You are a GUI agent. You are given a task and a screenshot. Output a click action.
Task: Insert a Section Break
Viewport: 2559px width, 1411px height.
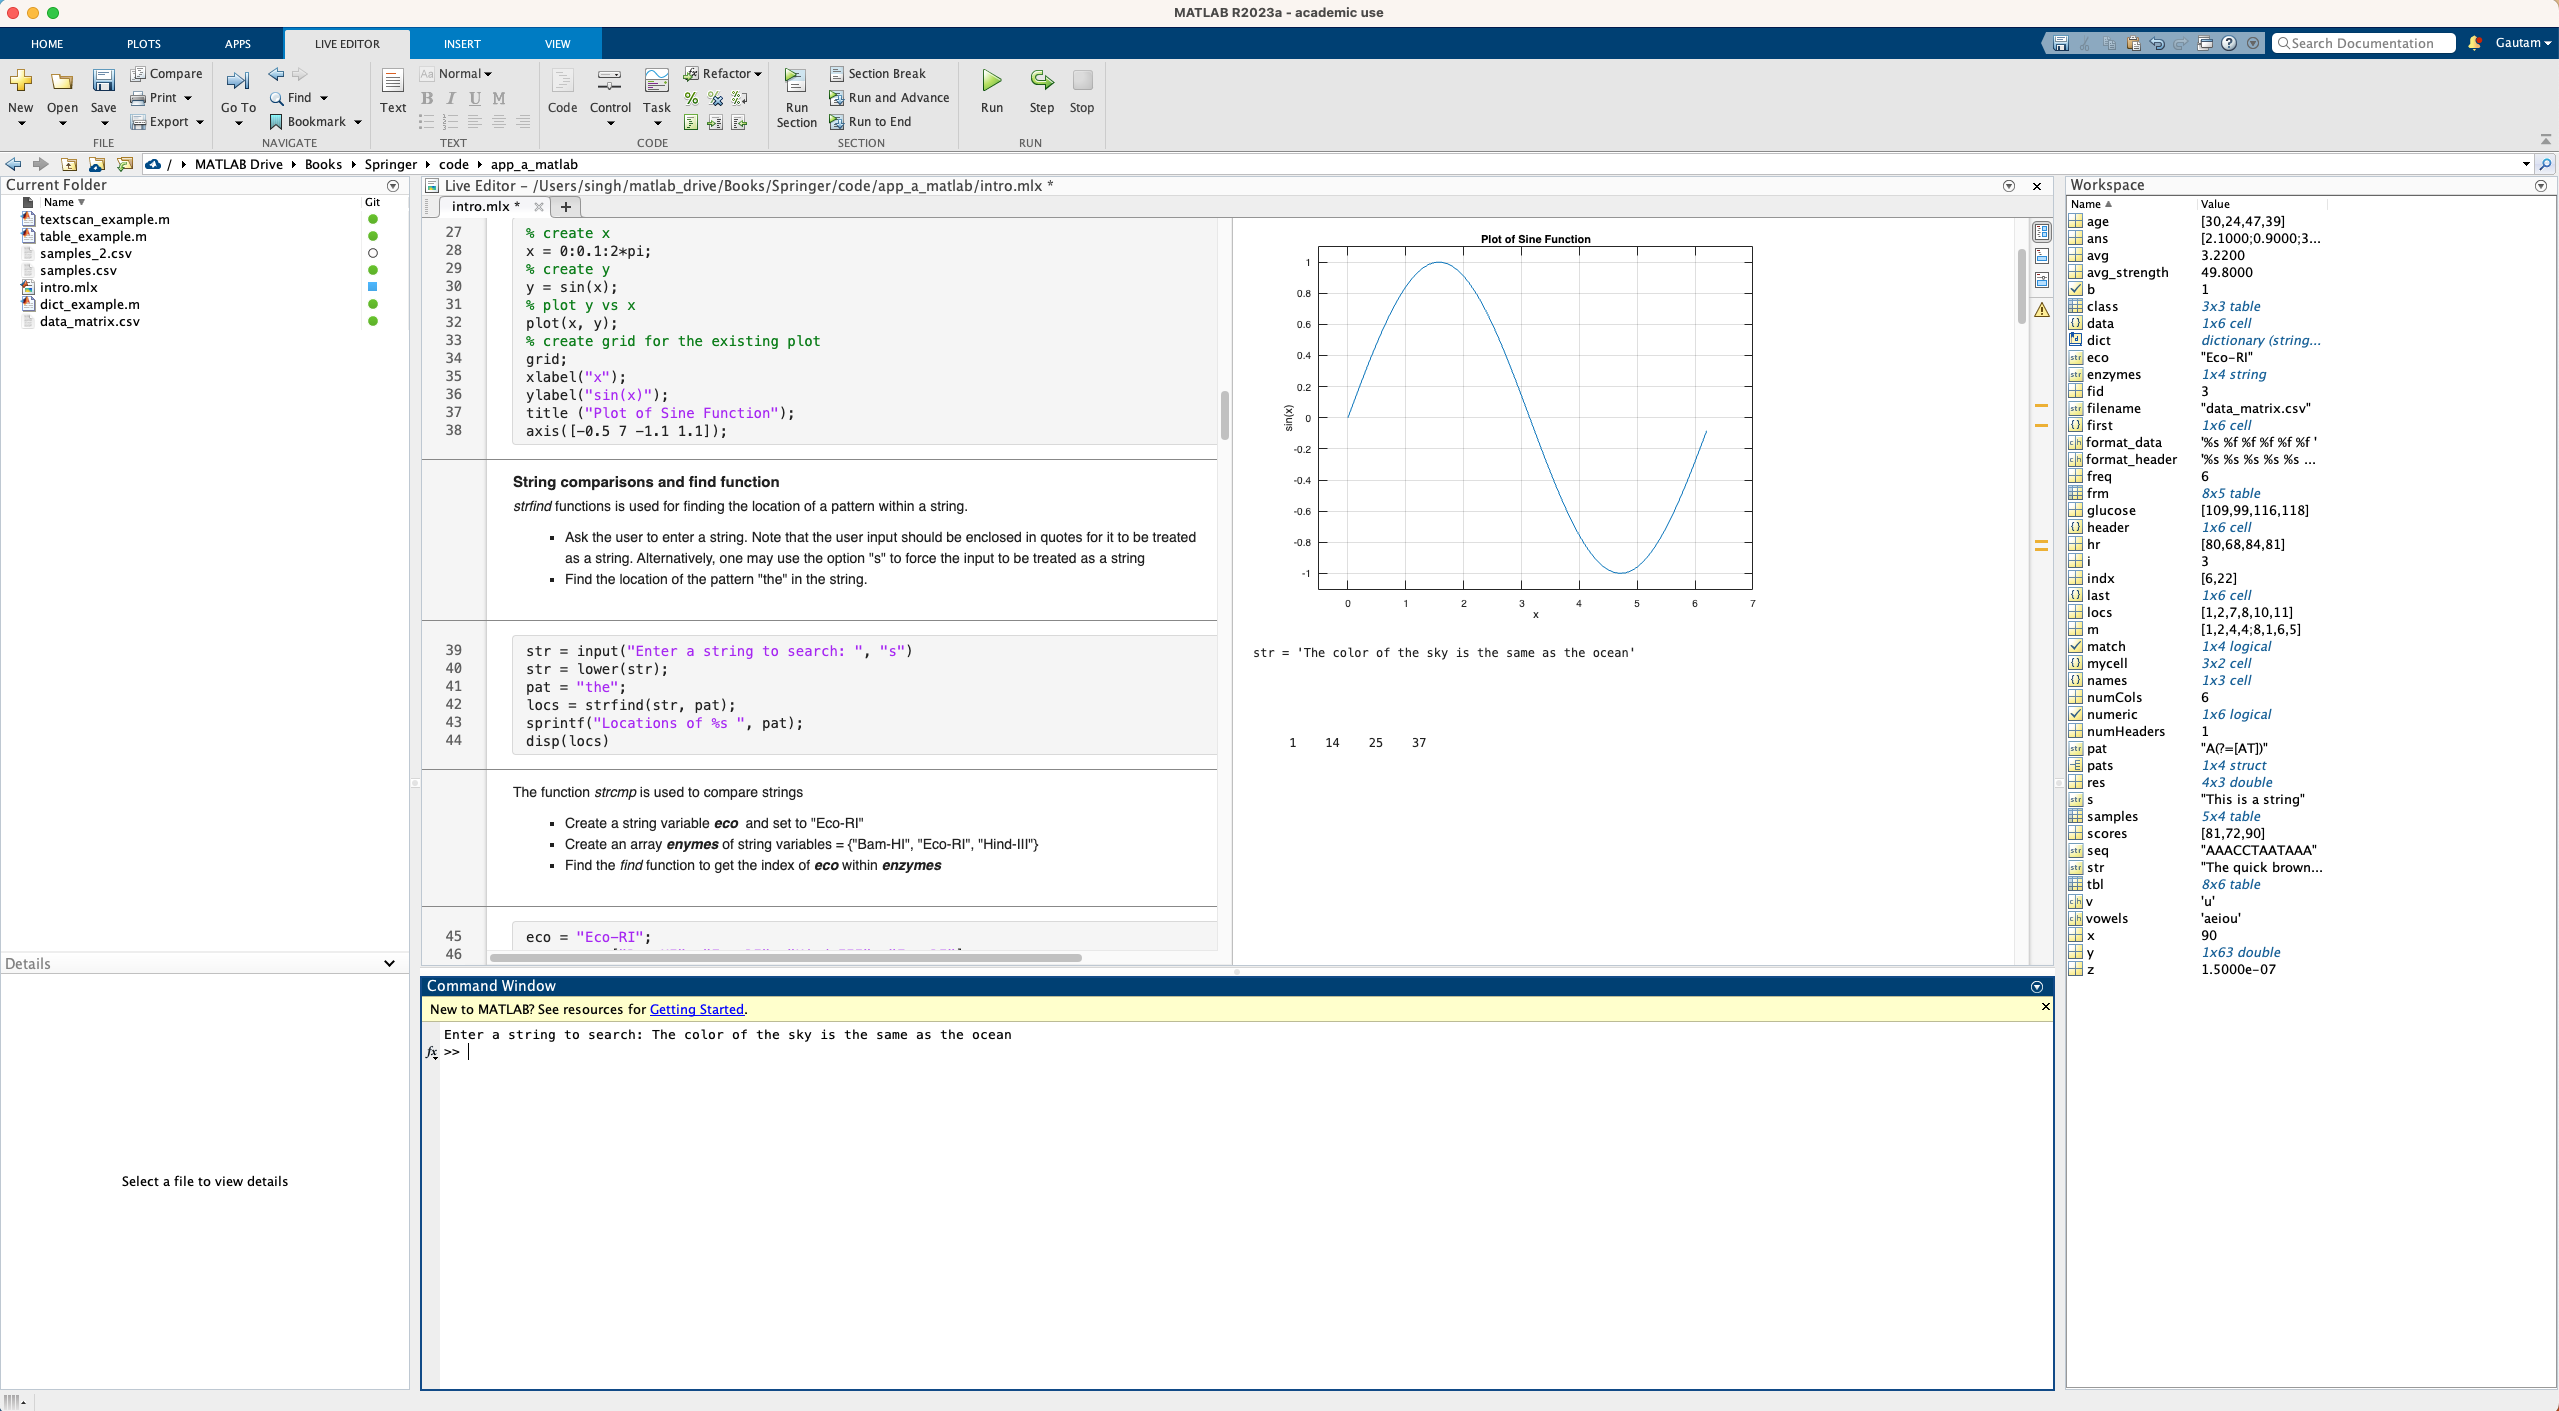tap(878, 74)
